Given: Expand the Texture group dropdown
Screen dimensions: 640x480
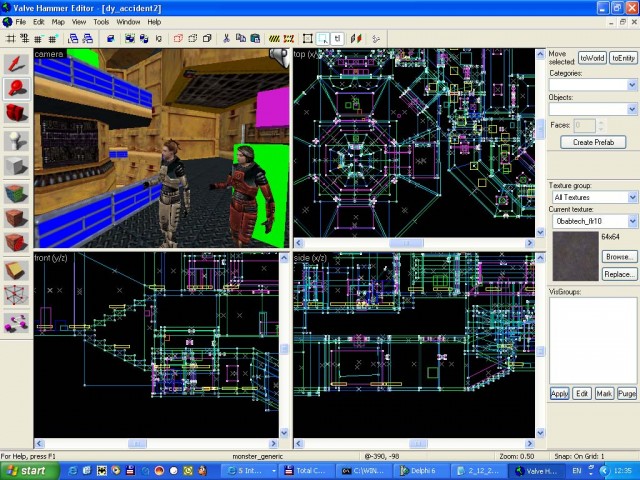Looking at the screenshot, I should click(x=632, y=198).
